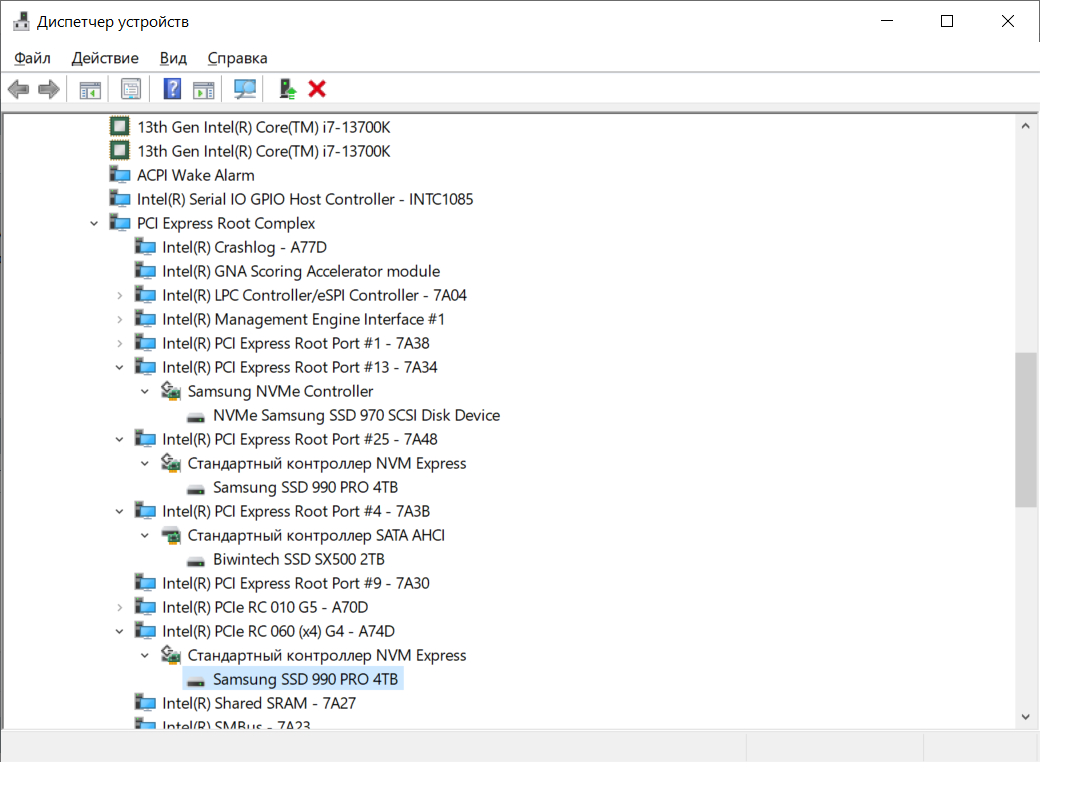Screen dimensions: 1067x800
Task: Select Intel Serial IO GPIO Host Controller - INTC1085
Action: coord(305,199)
